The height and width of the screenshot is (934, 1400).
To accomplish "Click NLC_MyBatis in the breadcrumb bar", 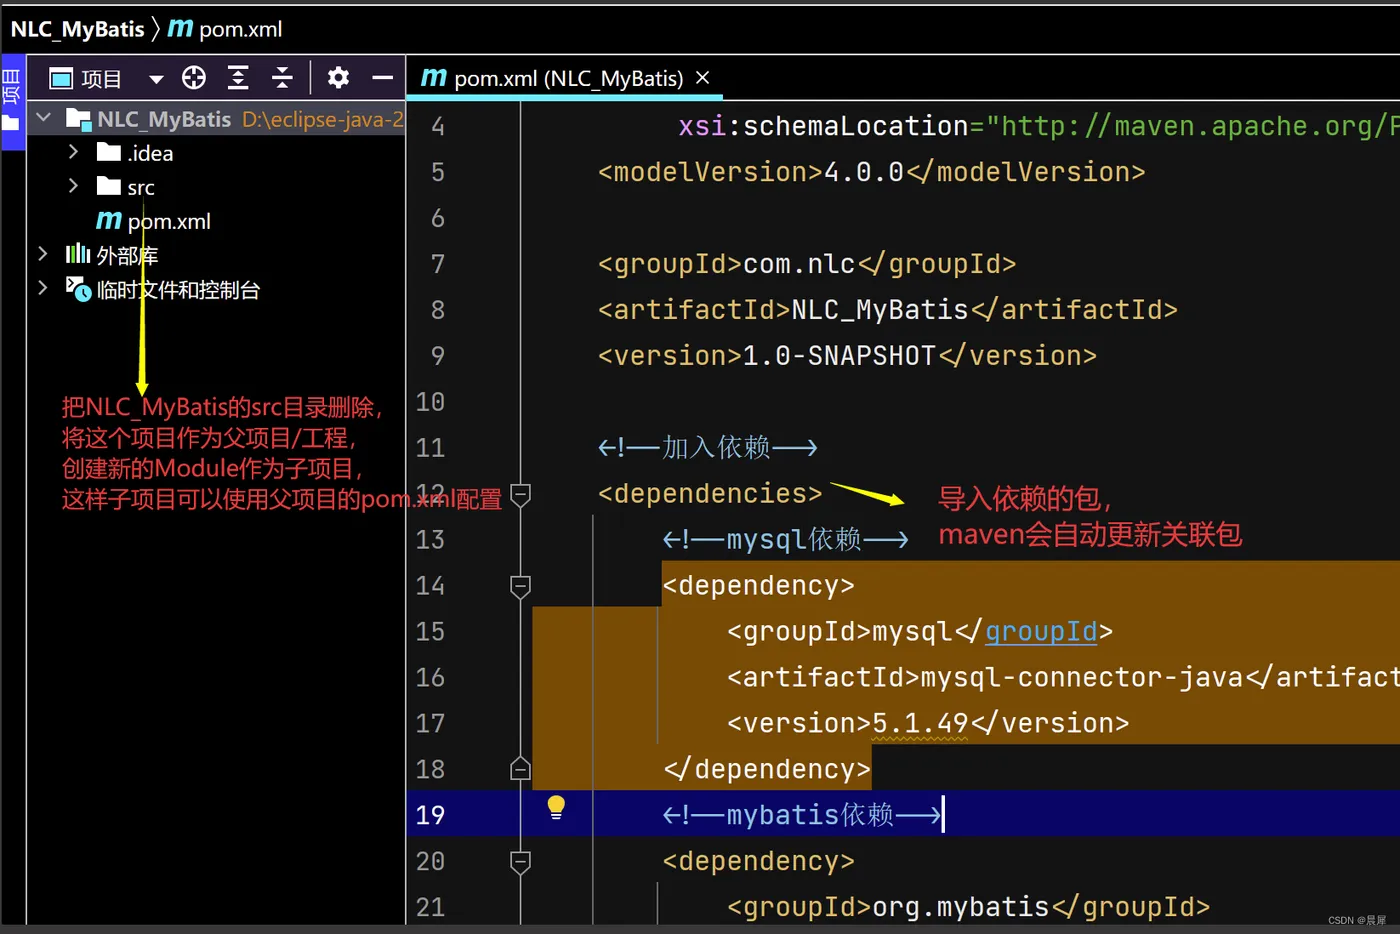I will click(x=78, y=29).
